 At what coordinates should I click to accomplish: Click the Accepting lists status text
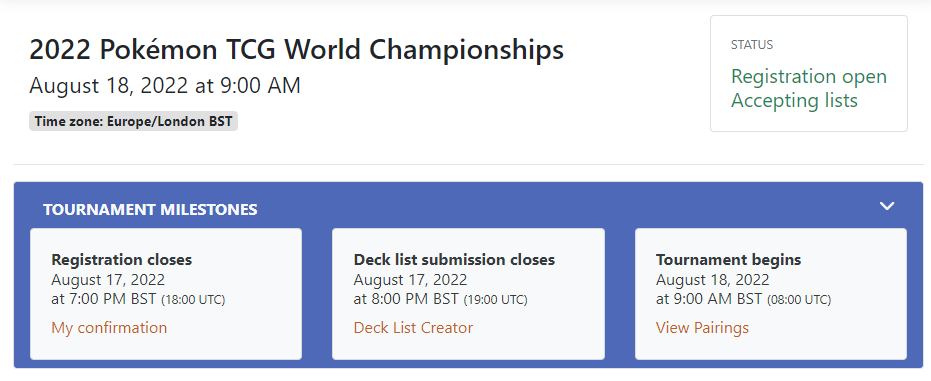pos(794,100)
